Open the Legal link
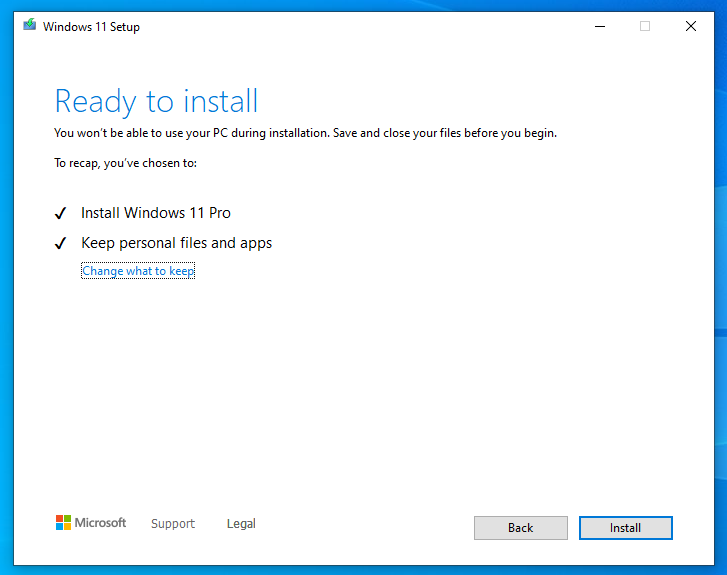Screen dimensions: 727x575 coord(241,524)
